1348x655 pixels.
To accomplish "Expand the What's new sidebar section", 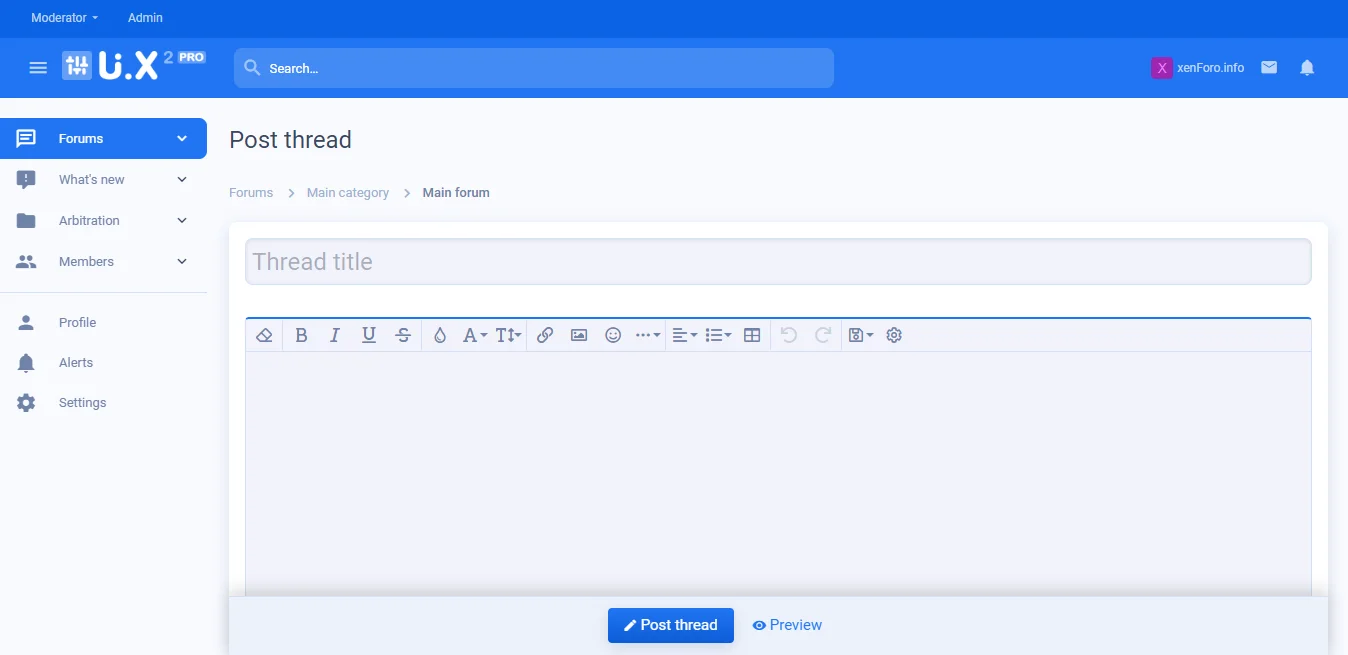I will tap(182, 180).
